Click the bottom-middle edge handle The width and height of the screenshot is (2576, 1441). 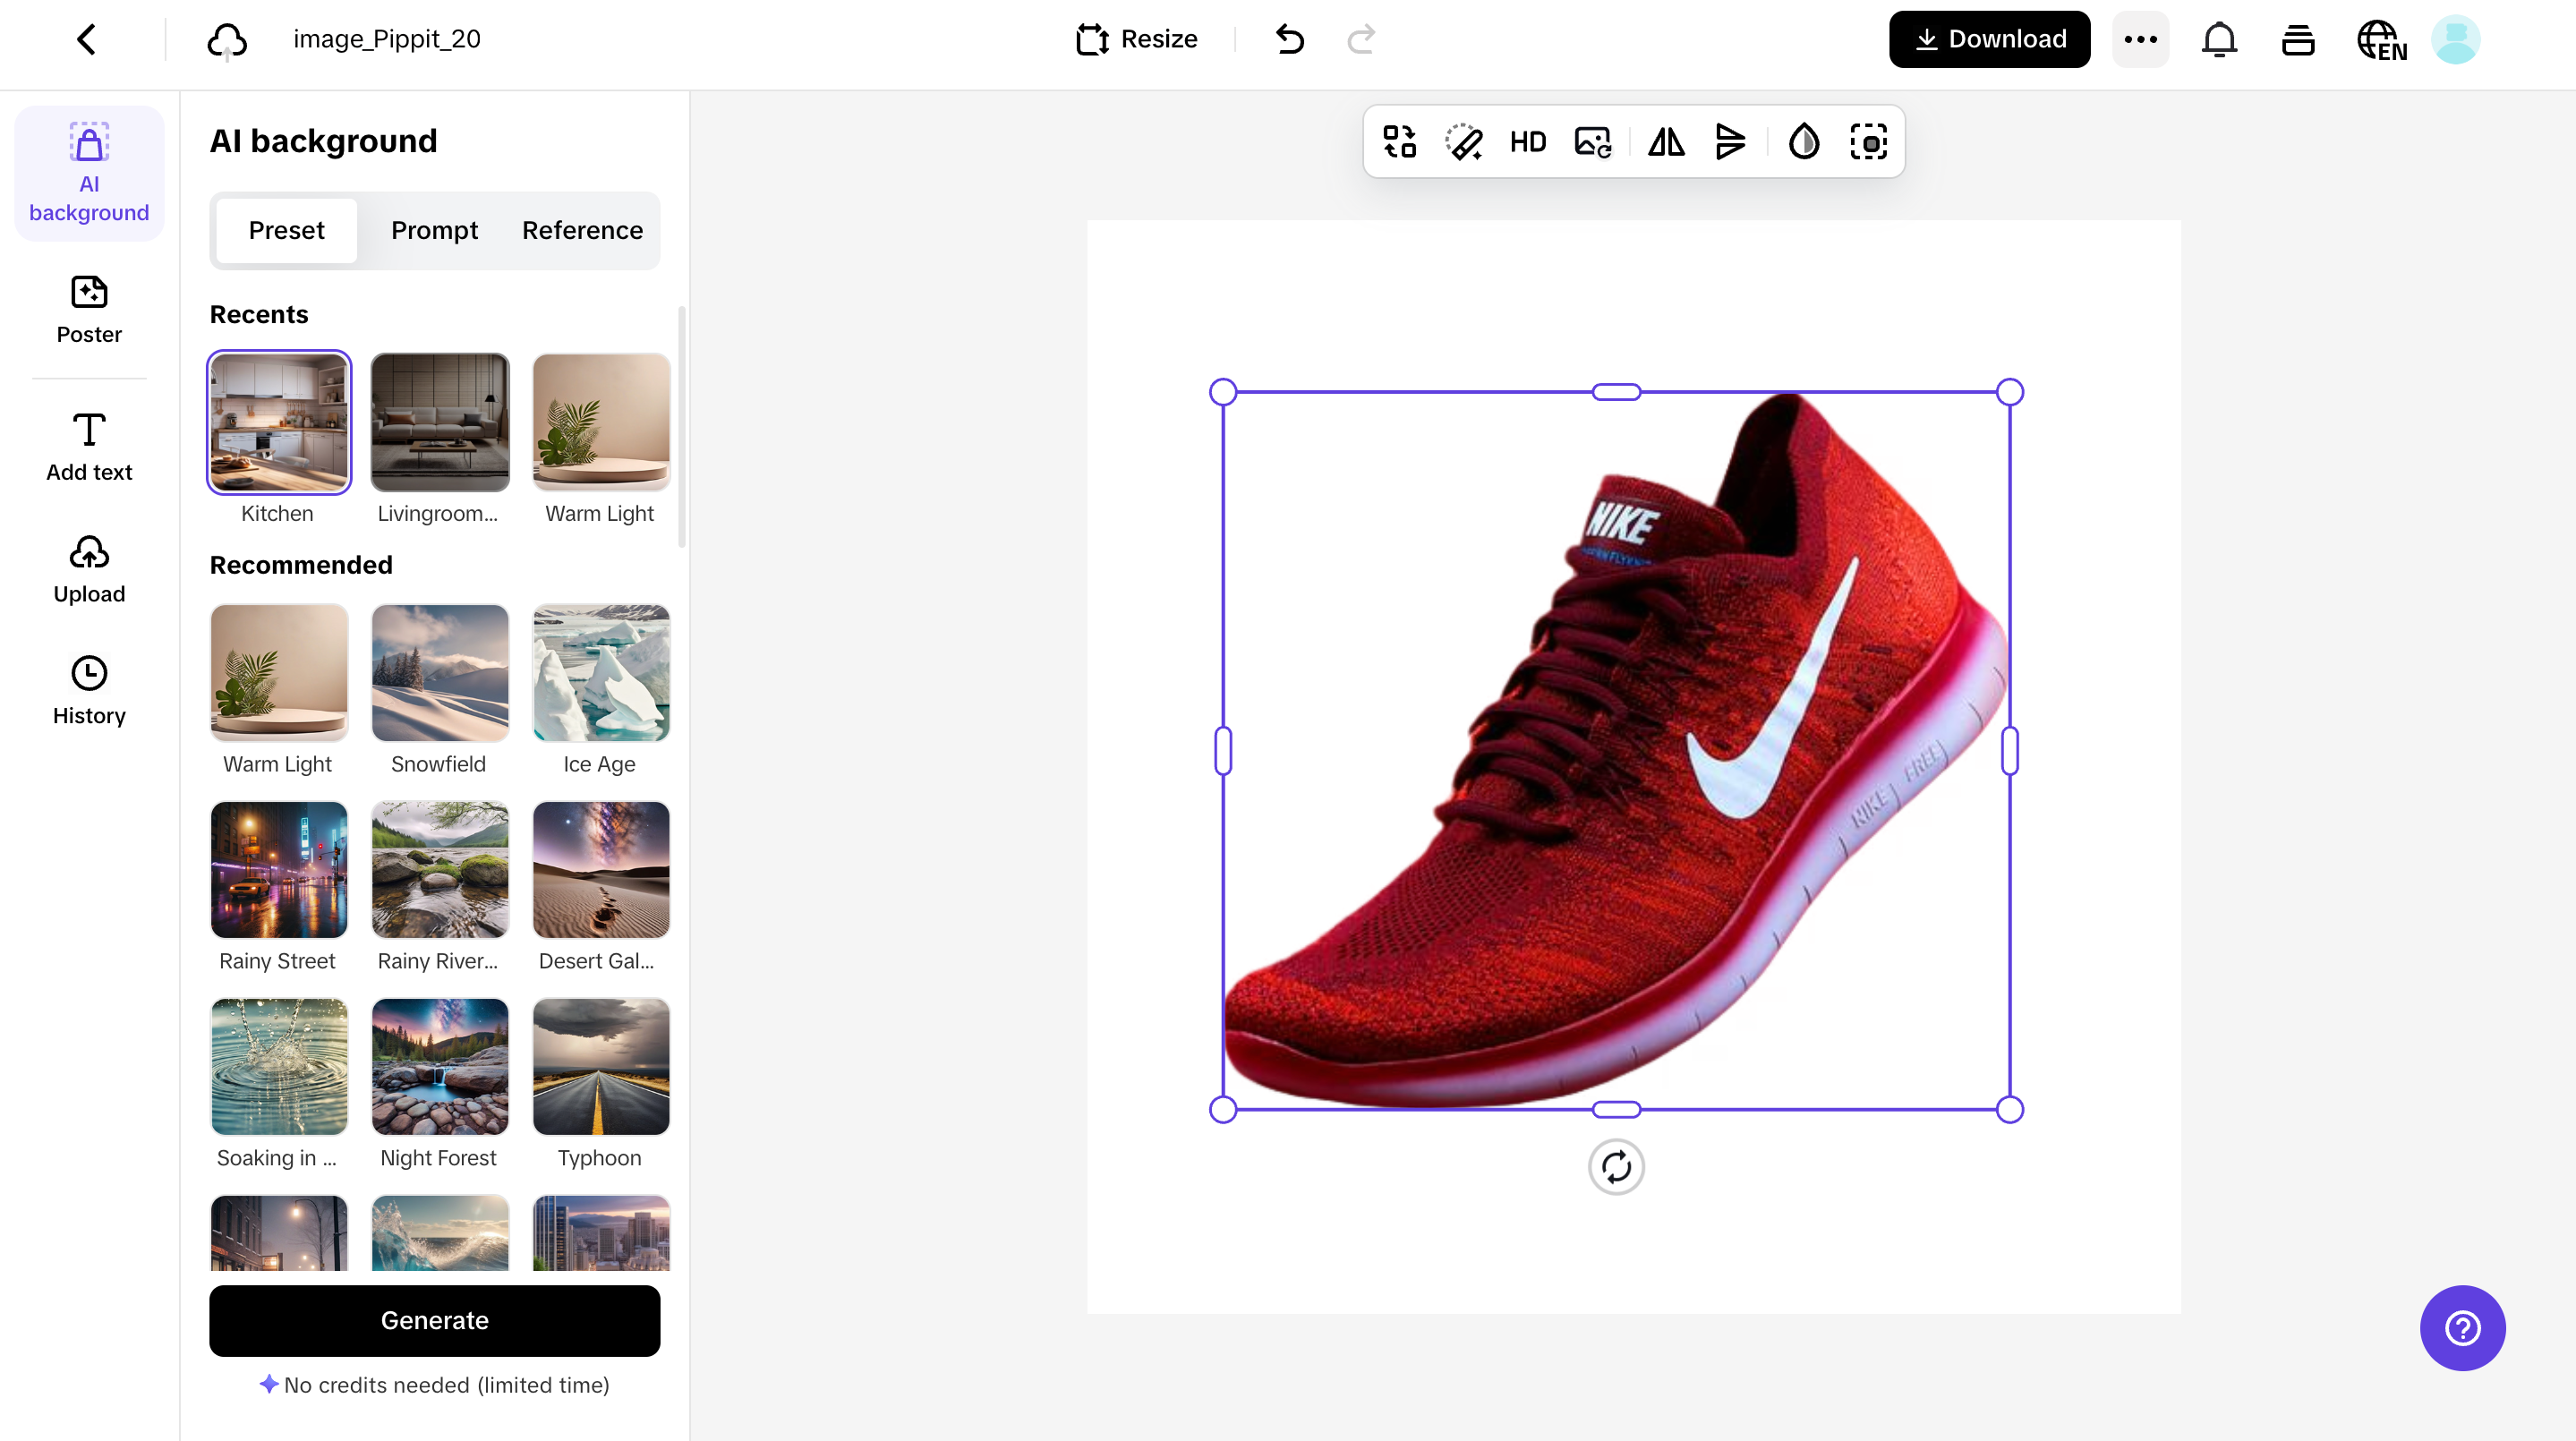point(1616,1109)
